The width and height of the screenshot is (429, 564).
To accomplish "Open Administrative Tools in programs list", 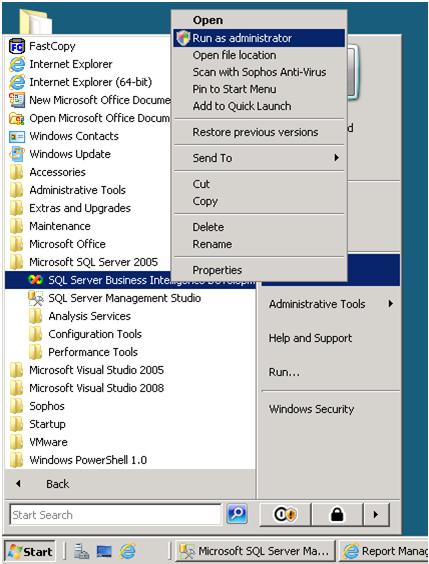I will (68, 190).
